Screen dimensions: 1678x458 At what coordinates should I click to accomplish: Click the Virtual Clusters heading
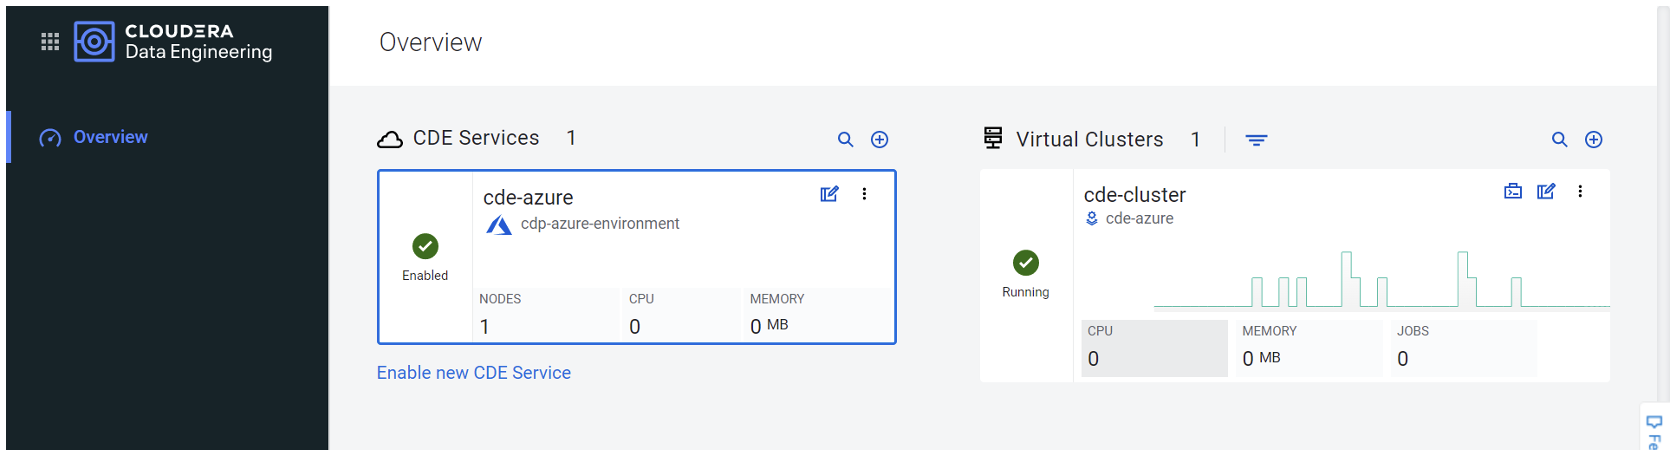(x=1090, y=140)
